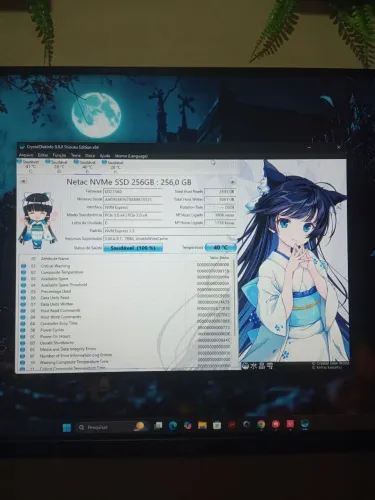
Task: Go to next disk with right arrow
Action: click(232, 182)
